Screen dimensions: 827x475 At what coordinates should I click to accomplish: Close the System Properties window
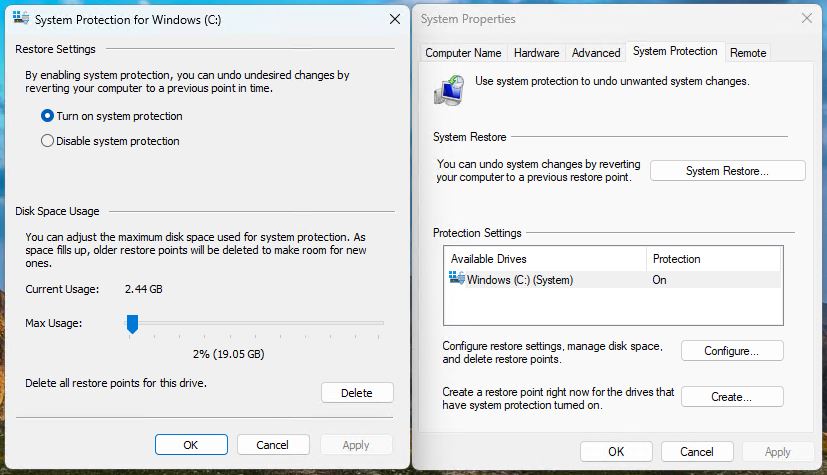click(x=806, y=18)
